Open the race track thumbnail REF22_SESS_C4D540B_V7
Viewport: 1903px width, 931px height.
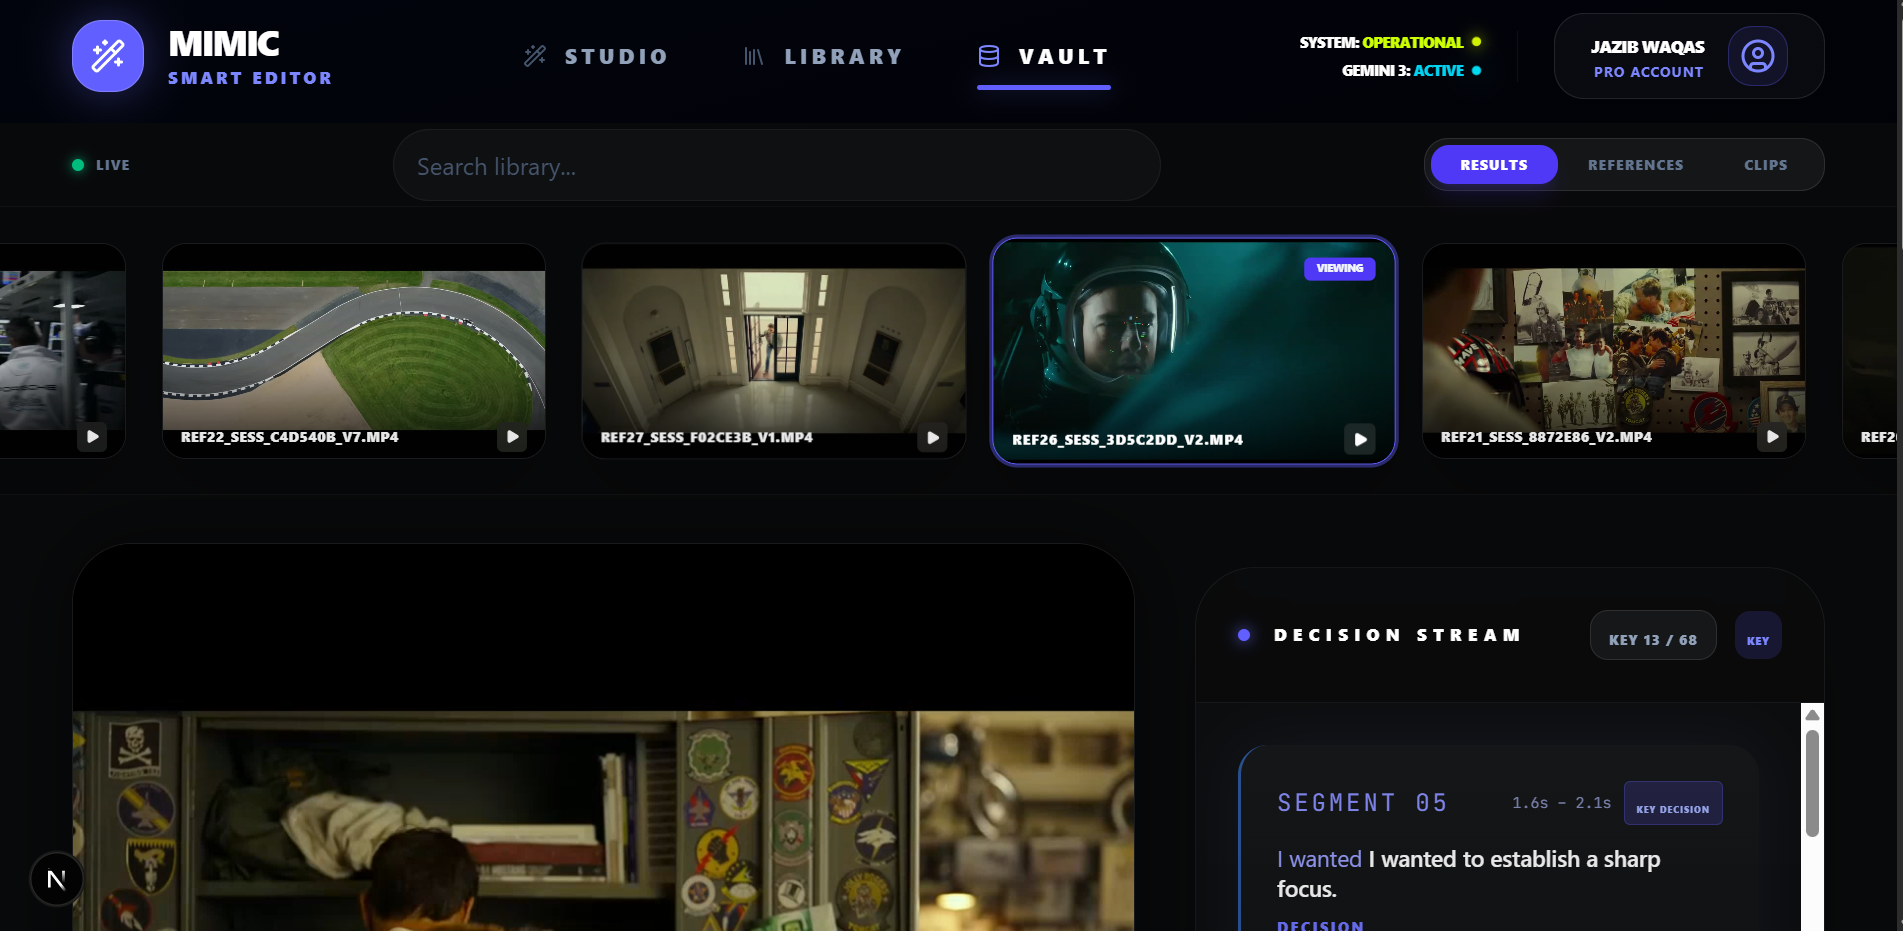pos(354,350)
